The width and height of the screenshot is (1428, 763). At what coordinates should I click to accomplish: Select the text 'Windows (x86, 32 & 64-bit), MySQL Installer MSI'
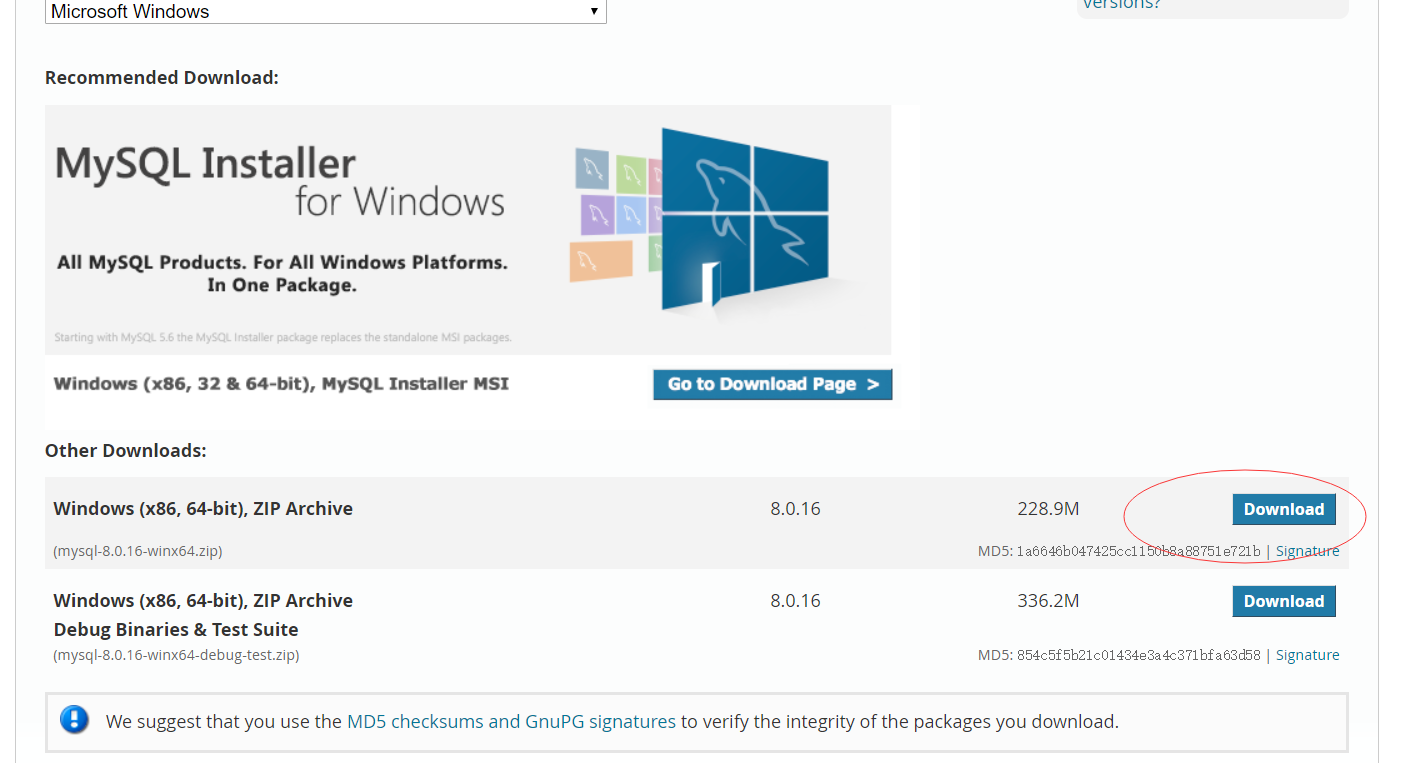tap(281, 384)
